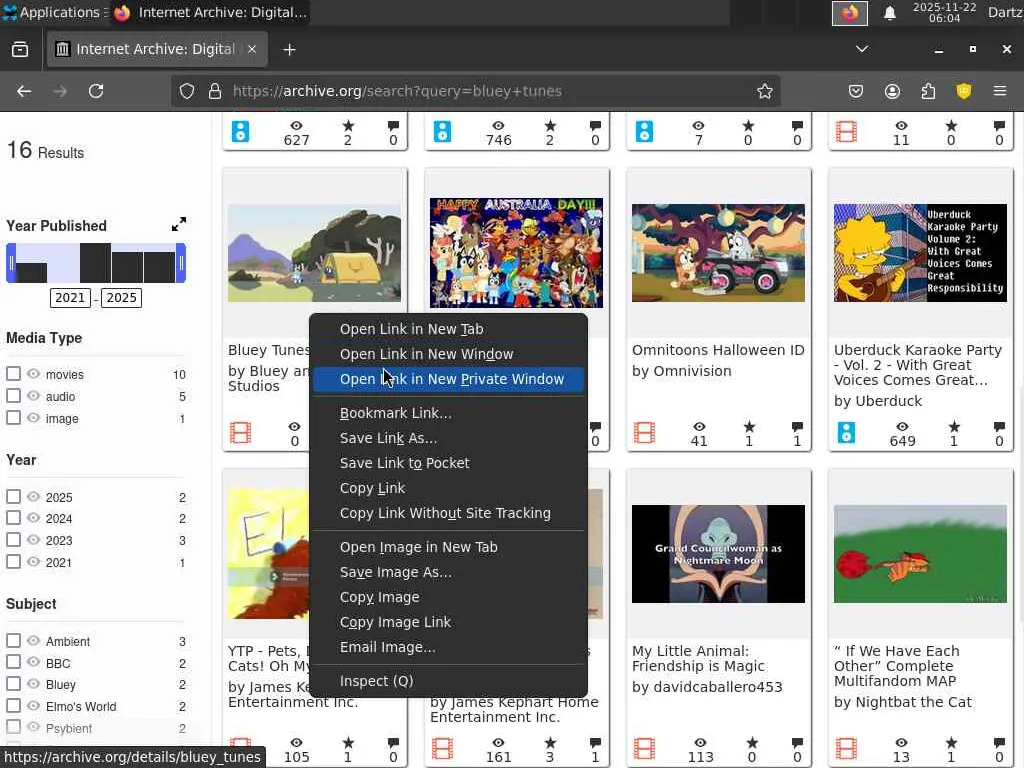The height and width of the screenshot is (768, 1024).
Task: Click the movie icon on My Little Animal card
Action: (644, 748)
